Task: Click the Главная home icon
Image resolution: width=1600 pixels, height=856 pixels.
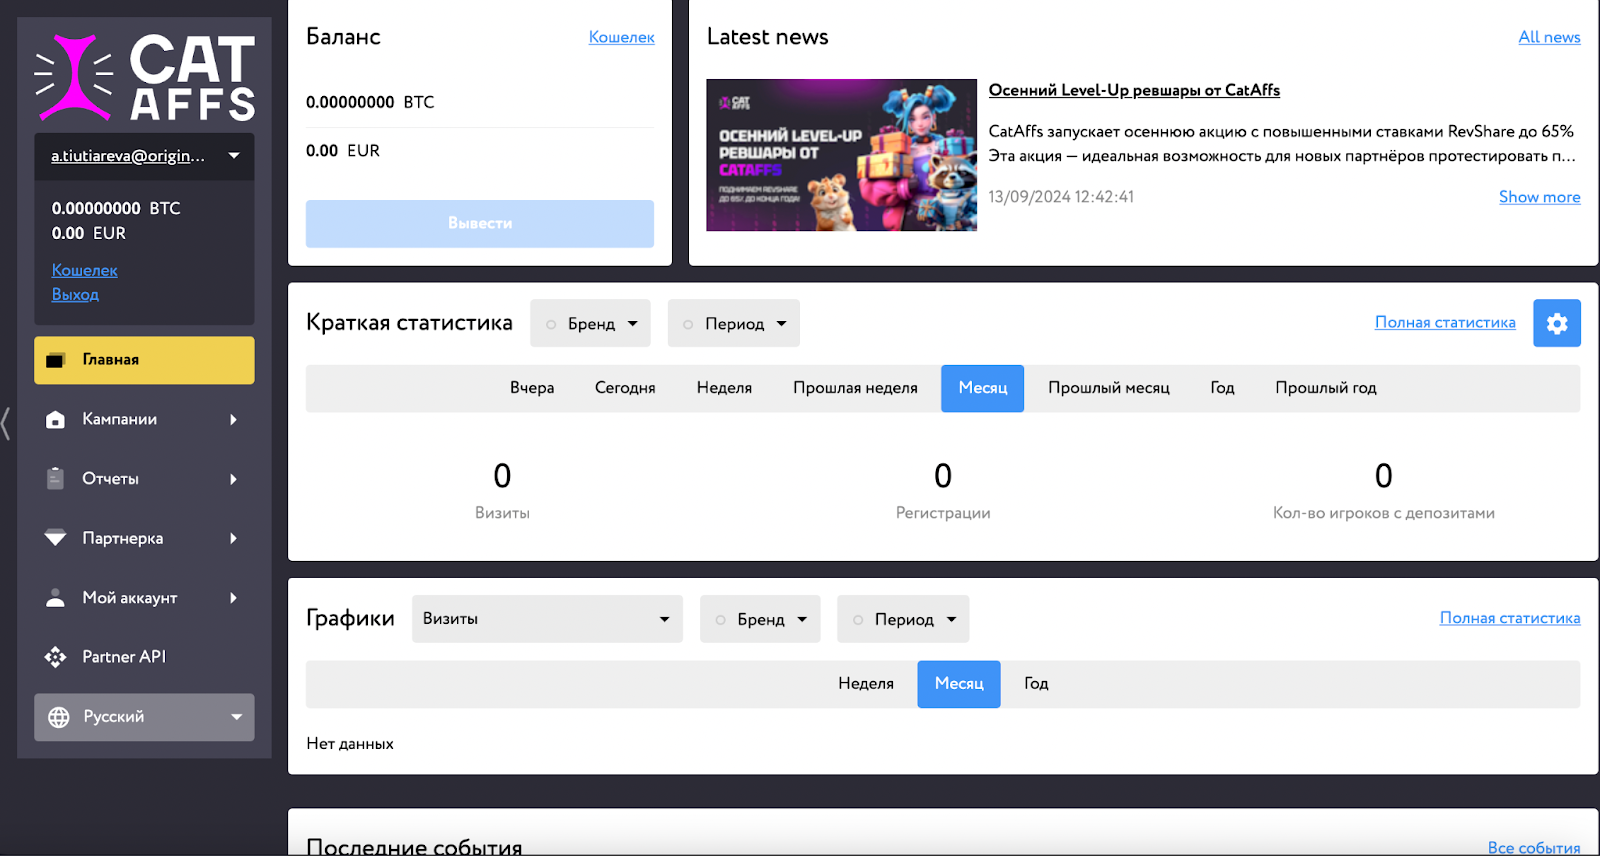Action: [56, 360]
